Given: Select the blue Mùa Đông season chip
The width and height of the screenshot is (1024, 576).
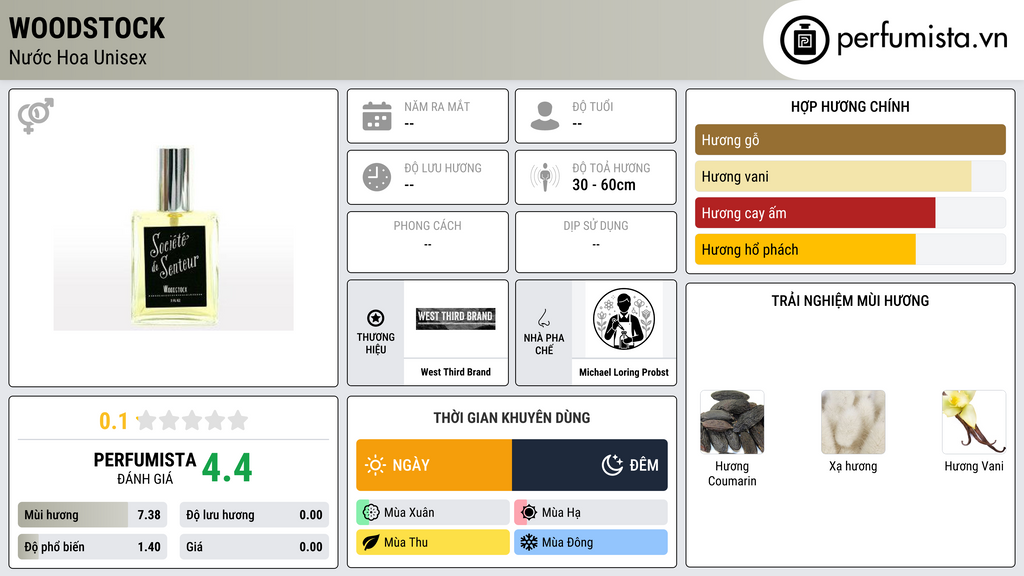Looking at the screenshot, I should (591, 542).
